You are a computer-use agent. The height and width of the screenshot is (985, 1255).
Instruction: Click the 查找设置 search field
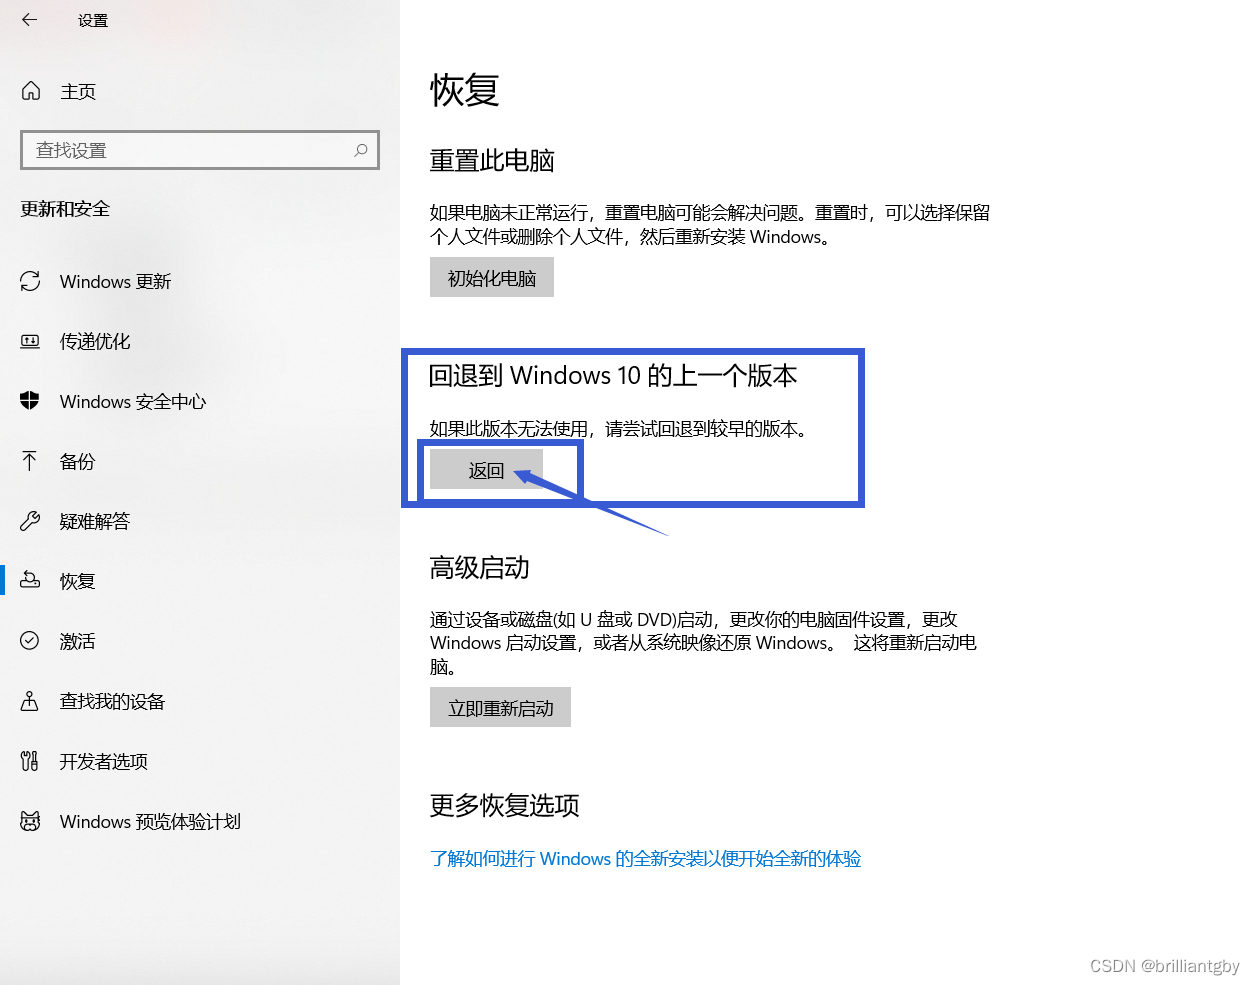tap(200, 150)
